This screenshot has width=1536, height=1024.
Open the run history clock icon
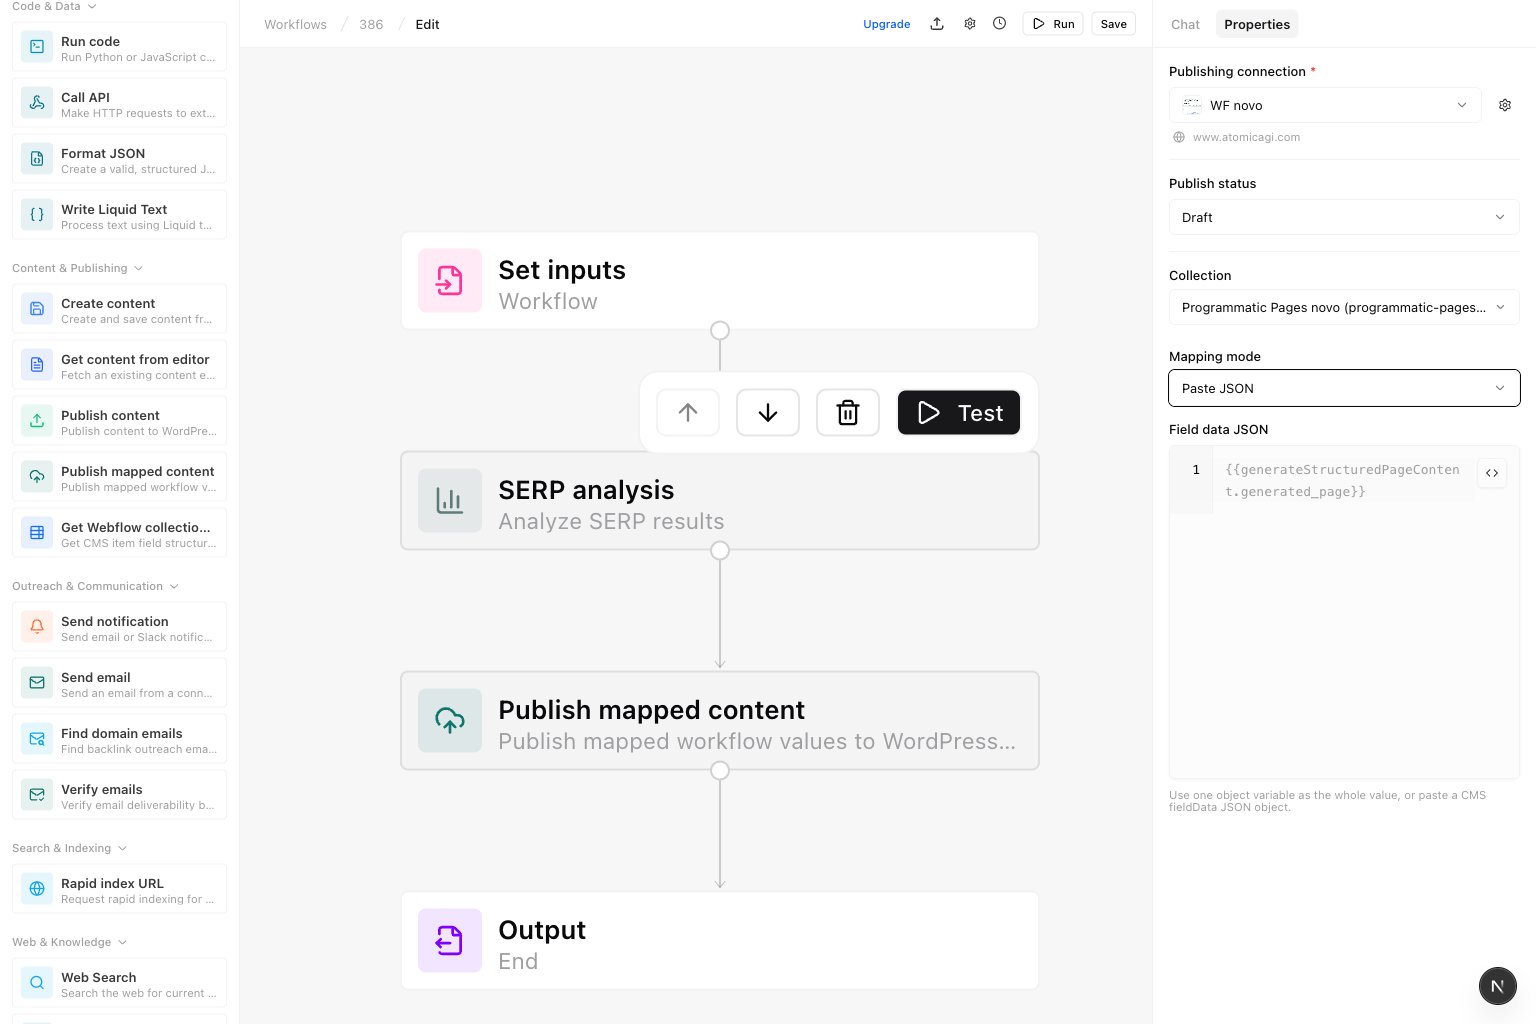pos(1000,24)
